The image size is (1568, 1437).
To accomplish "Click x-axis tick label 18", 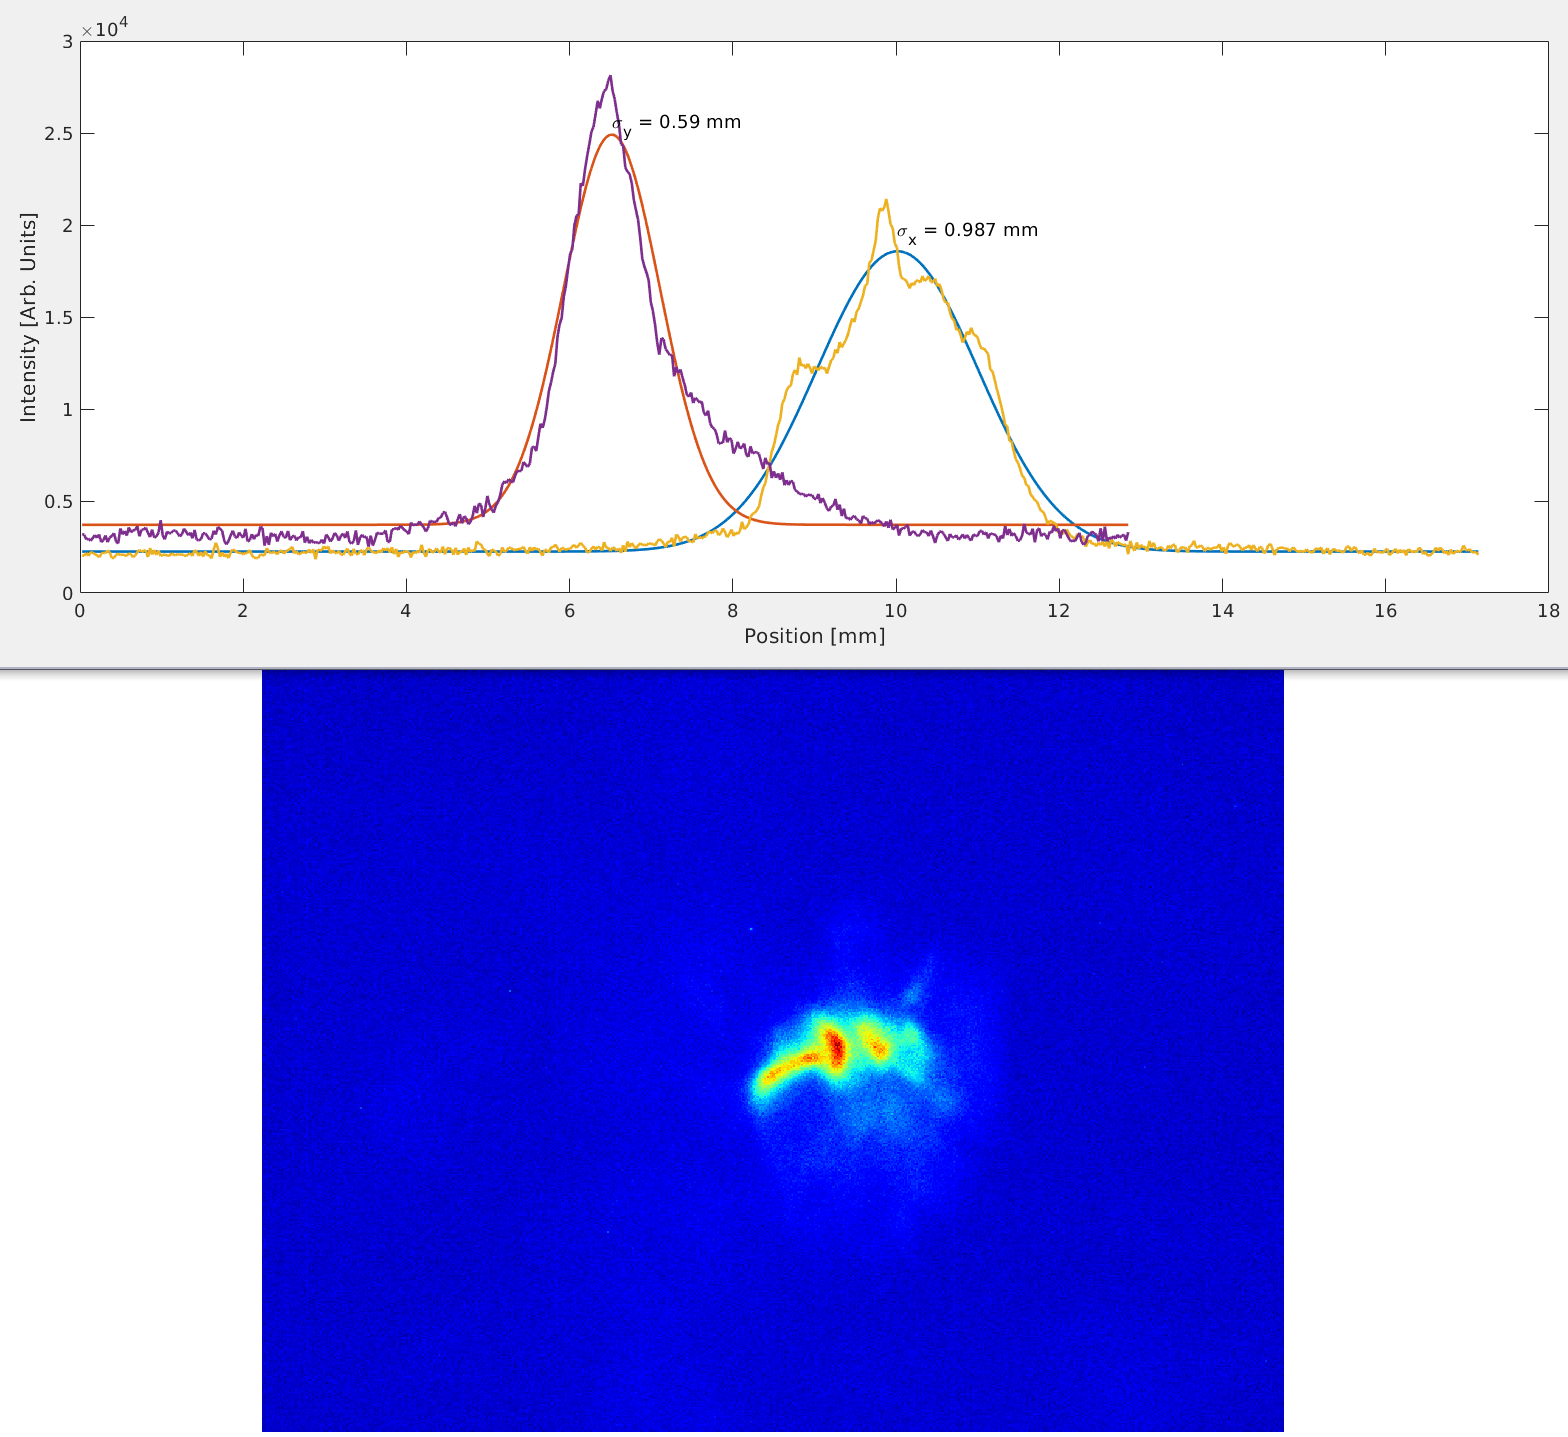I will (x=1548, y=611).
